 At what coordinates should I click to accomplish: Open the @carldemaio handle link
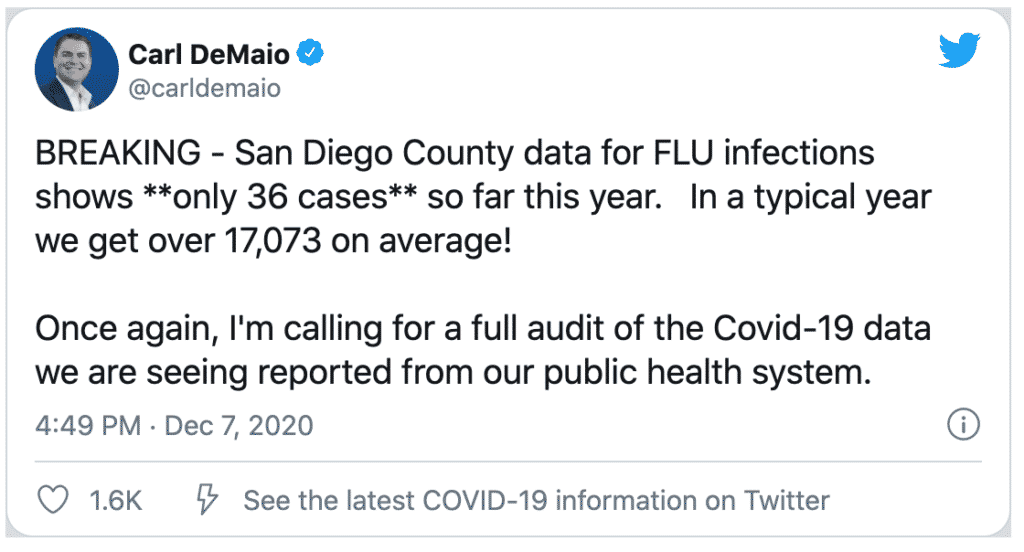tap(205, 88)
